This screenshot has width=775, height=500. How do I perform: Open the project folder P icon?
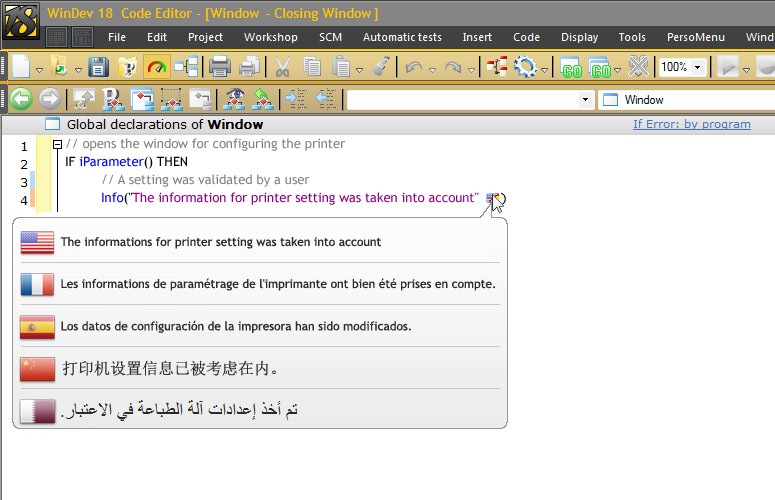[x=128, y=67]
